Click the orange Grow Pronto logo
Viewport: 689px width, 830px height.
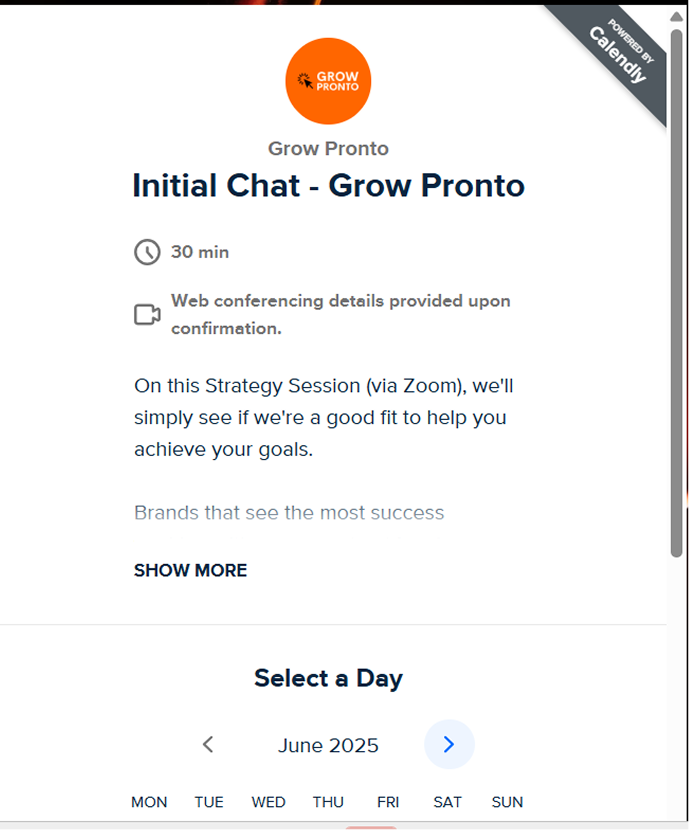[328, 81]
